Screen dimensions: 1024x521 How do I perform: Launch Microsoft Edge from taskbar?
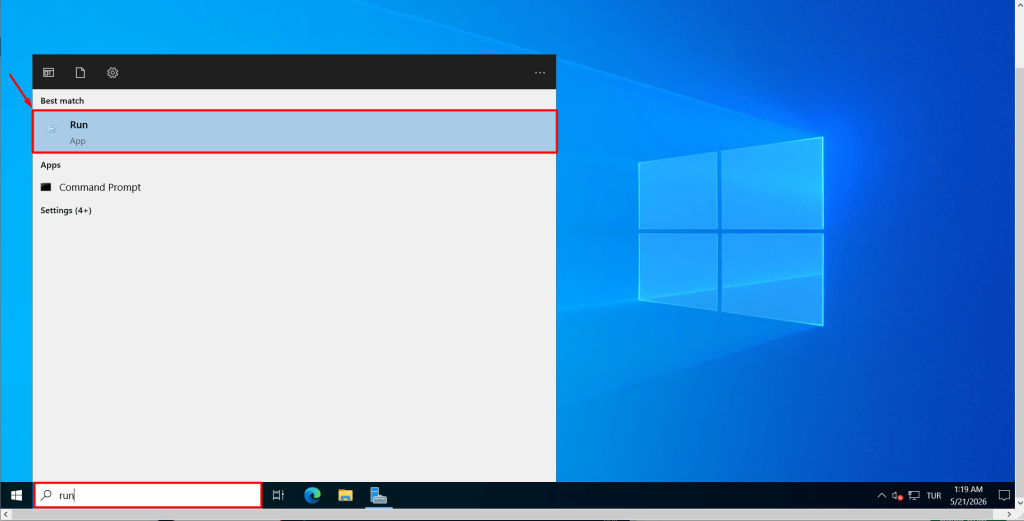click(312, 496)
